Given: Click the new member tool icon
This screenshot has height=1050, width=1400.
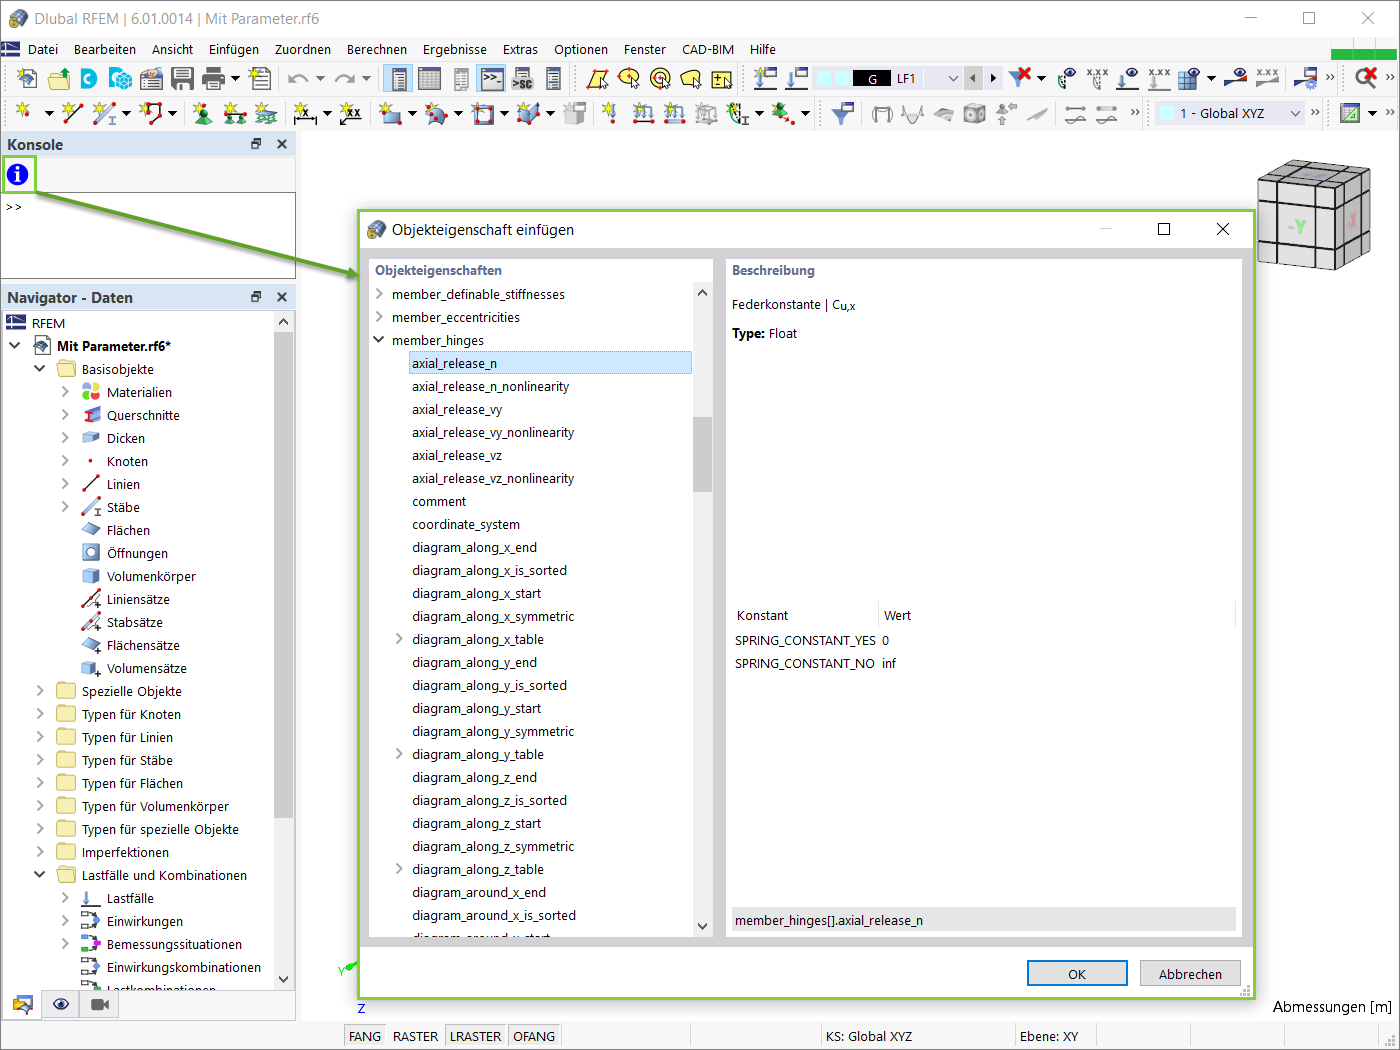Looking at the screenshot, I should [x=104, y=113].
